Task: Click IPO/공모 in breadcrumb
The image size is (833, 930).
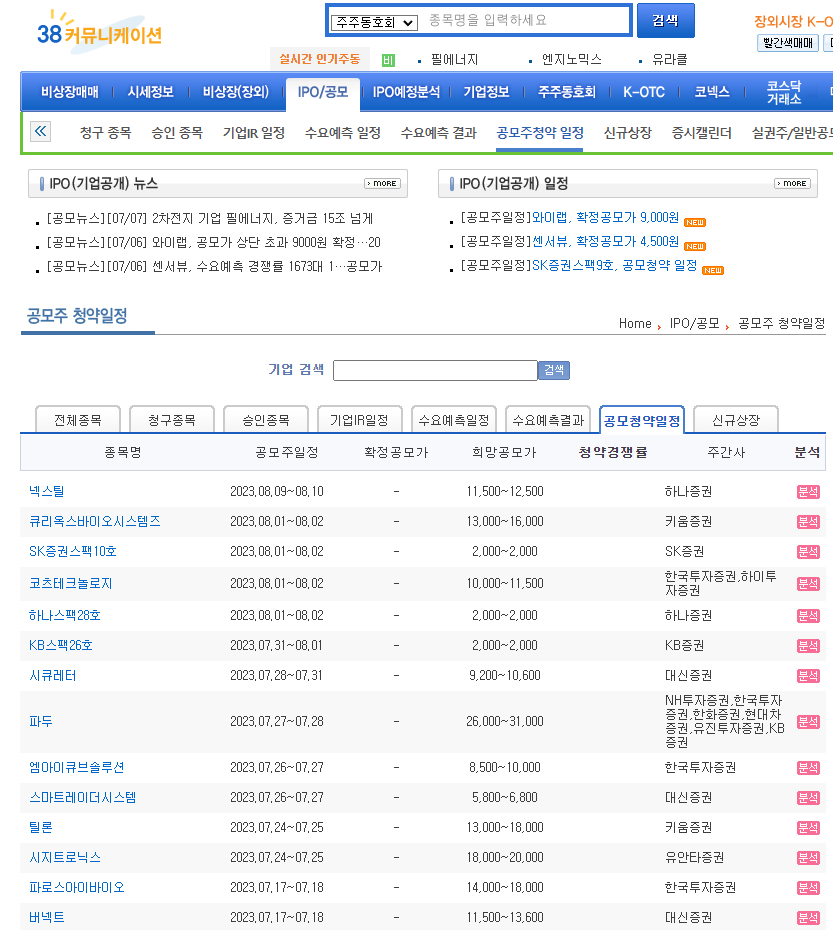Action: tap(694, 323)
